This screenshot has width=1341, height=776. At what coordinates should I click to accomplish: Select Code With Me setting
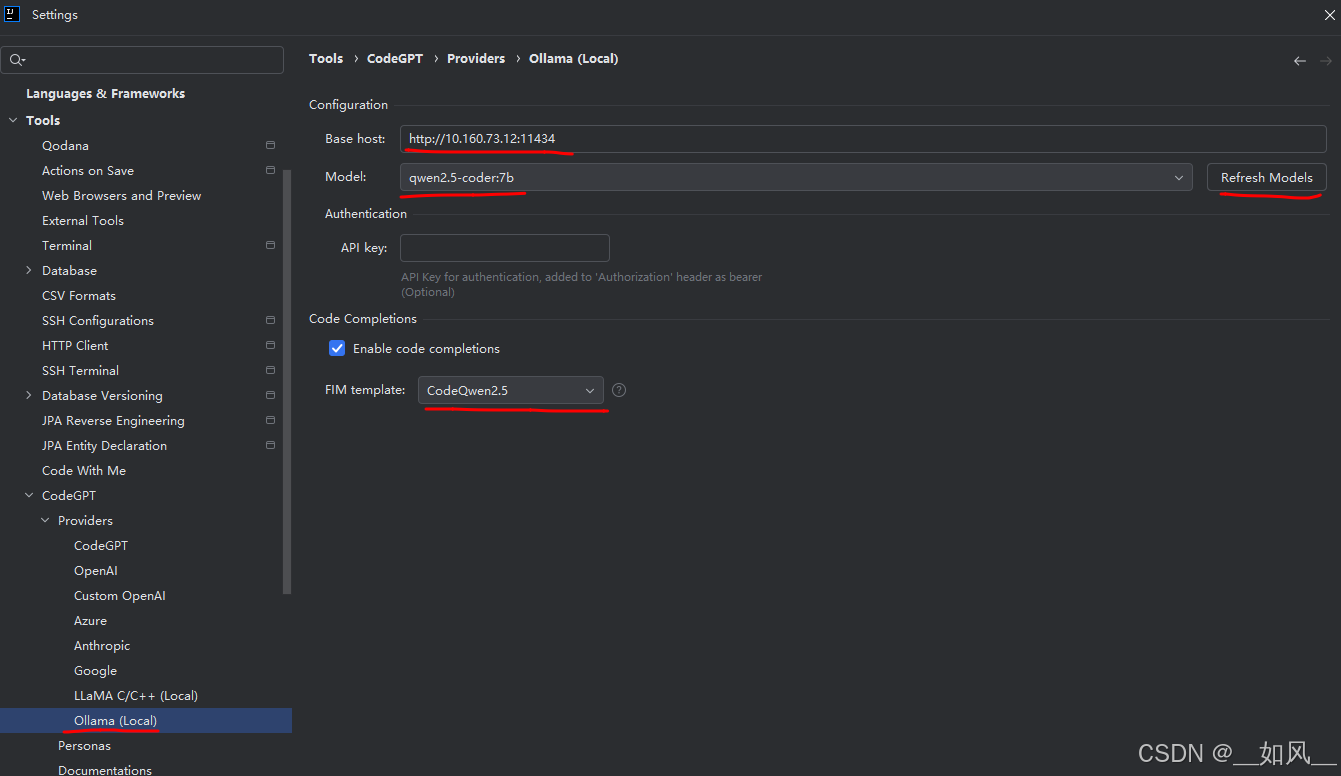[x=84, y=470]
